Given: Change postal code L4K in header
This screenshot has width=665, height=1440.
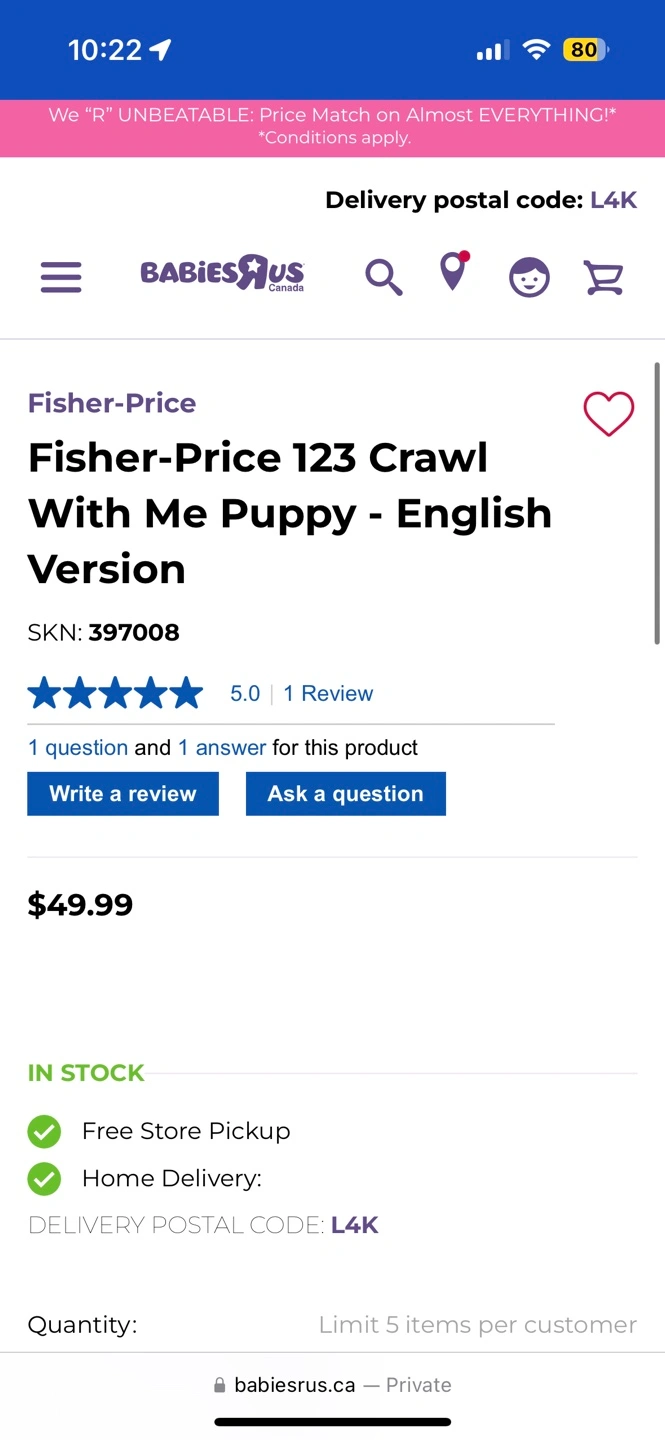Looking at the screenshot, I should (x=613, y=200).
